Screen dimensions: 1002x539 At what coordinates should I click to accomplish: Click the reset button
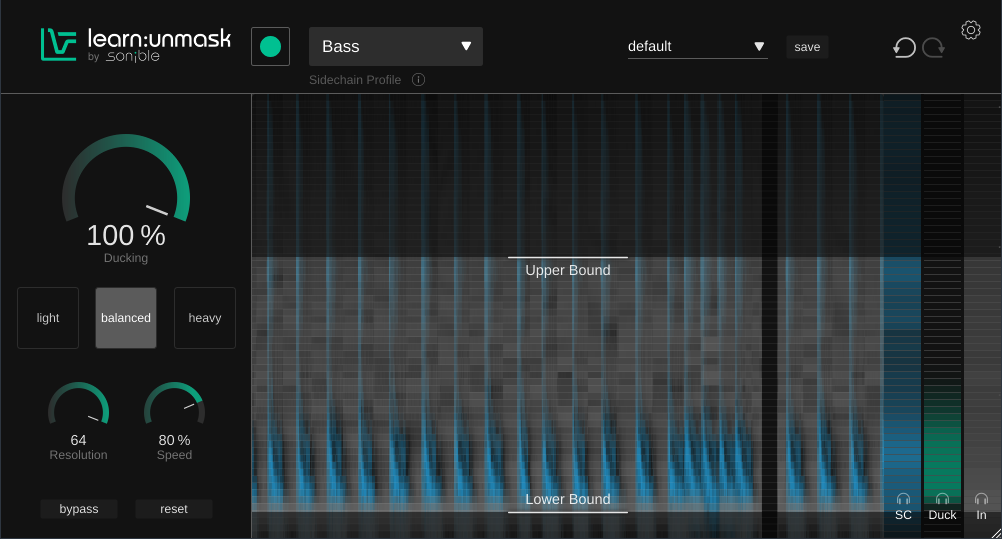[174, 509]
